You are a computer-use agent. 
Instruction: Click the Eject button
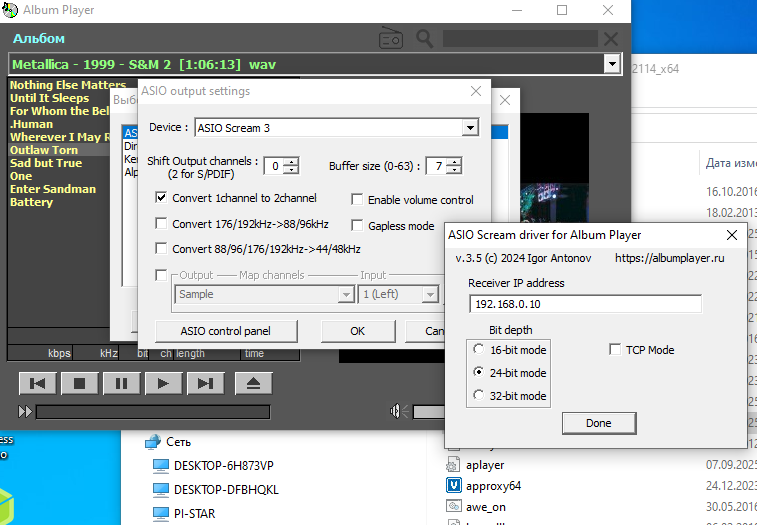pos(253,383)
